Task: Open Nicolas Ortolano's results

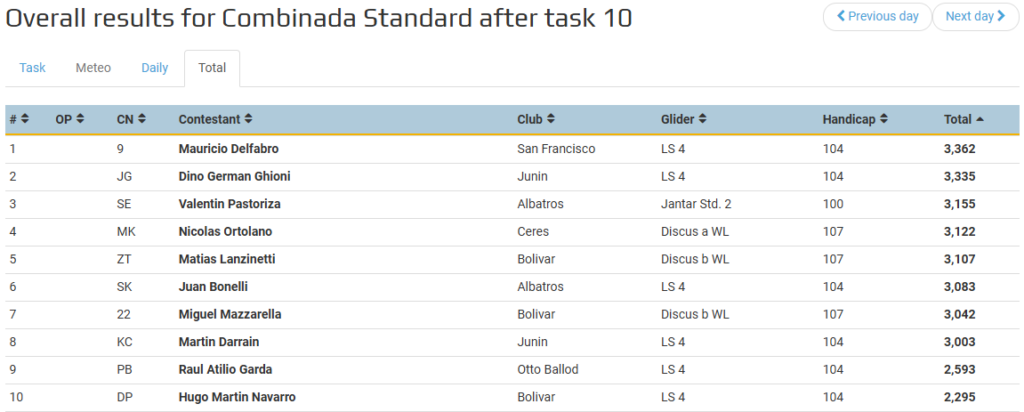Action: (225, 232)
